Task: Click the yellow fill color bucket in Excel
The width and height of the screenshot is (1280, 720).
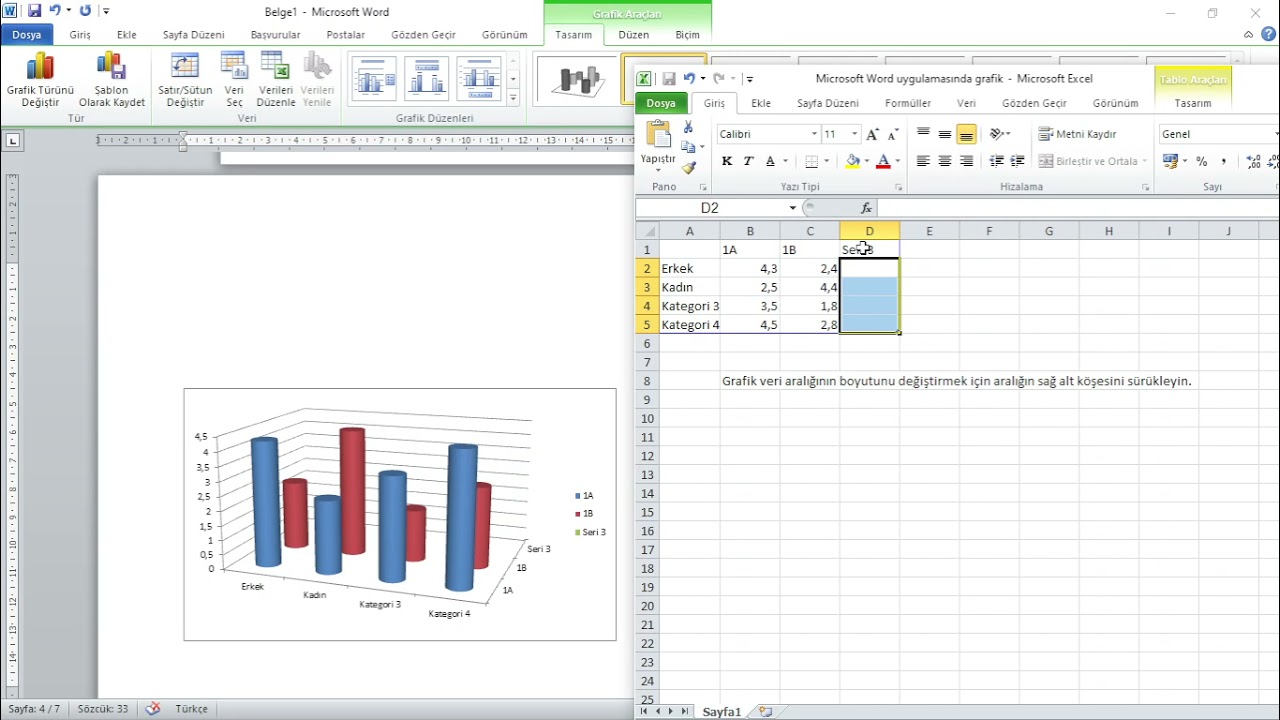Action: point(853,161)
